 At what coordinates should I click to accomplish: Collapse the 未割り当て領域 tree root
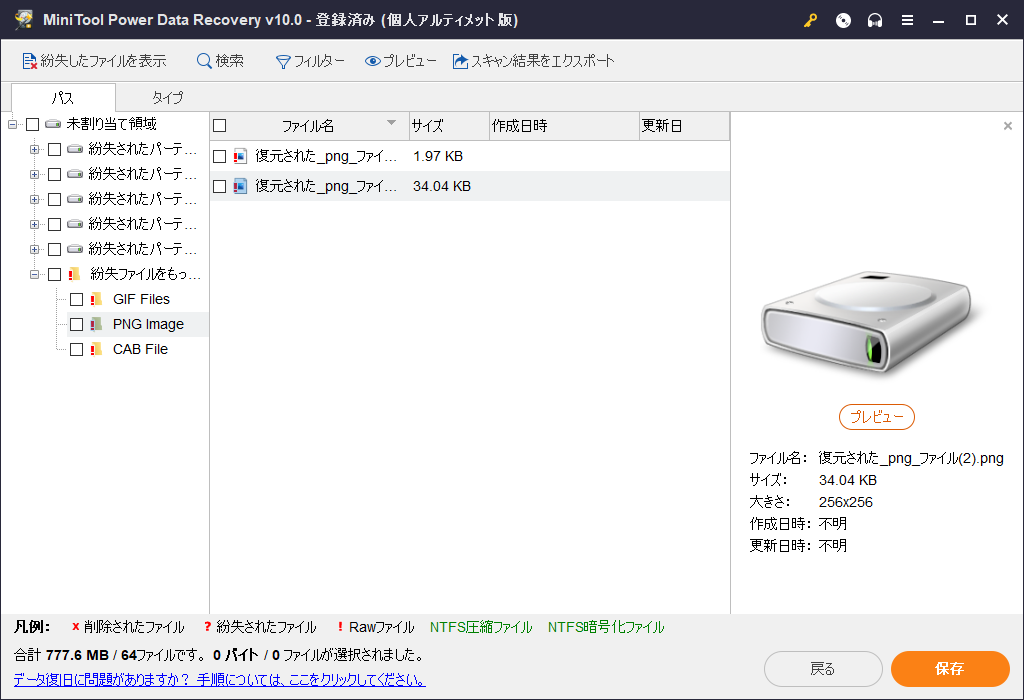13,124
